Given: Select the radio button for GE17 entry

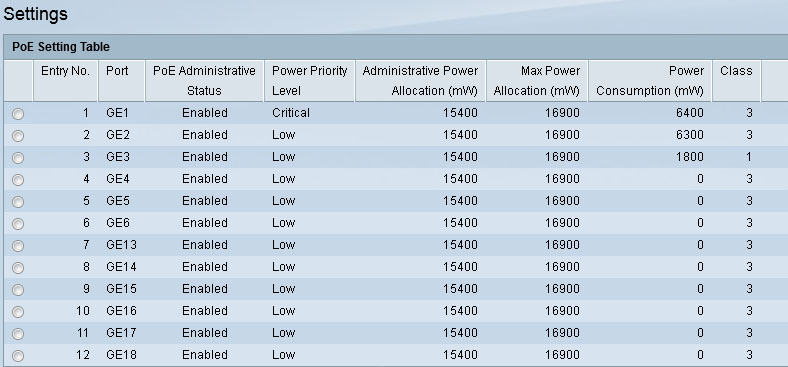Looking at the screenshot, I should (x=18, y=334).
